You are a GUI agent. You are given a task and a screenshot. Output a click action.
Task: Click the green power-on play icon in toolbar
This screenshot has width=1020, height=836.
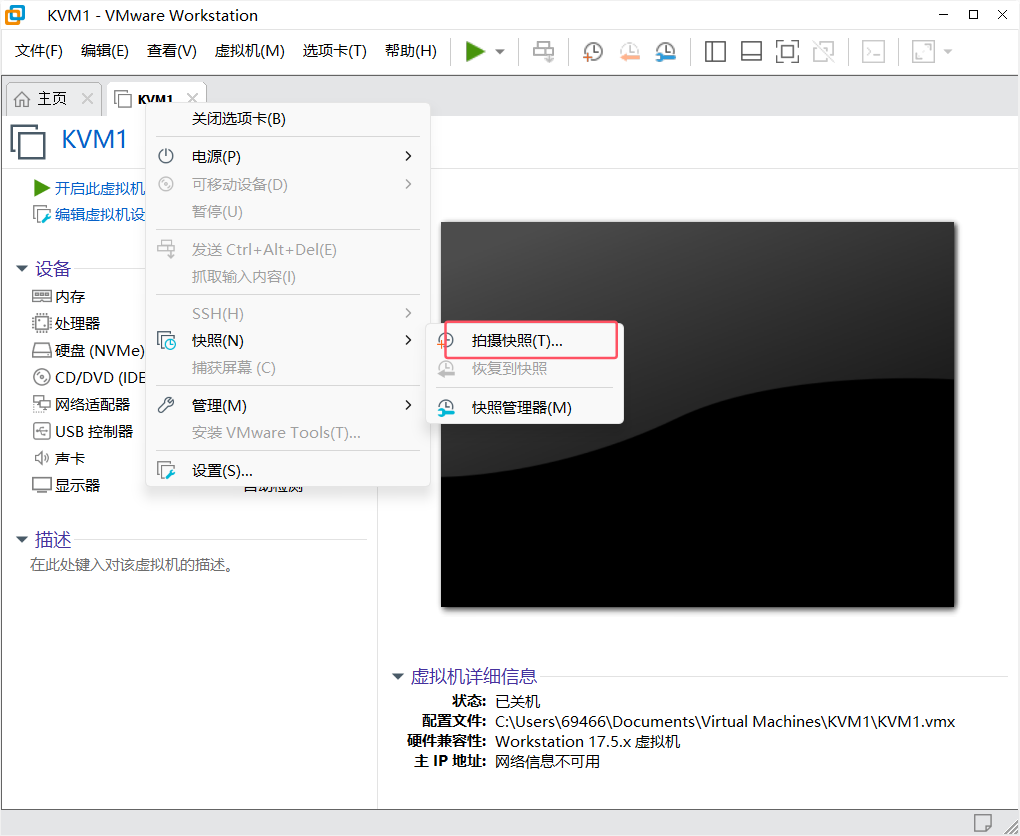pyautogui.click(x=475, y=51)
